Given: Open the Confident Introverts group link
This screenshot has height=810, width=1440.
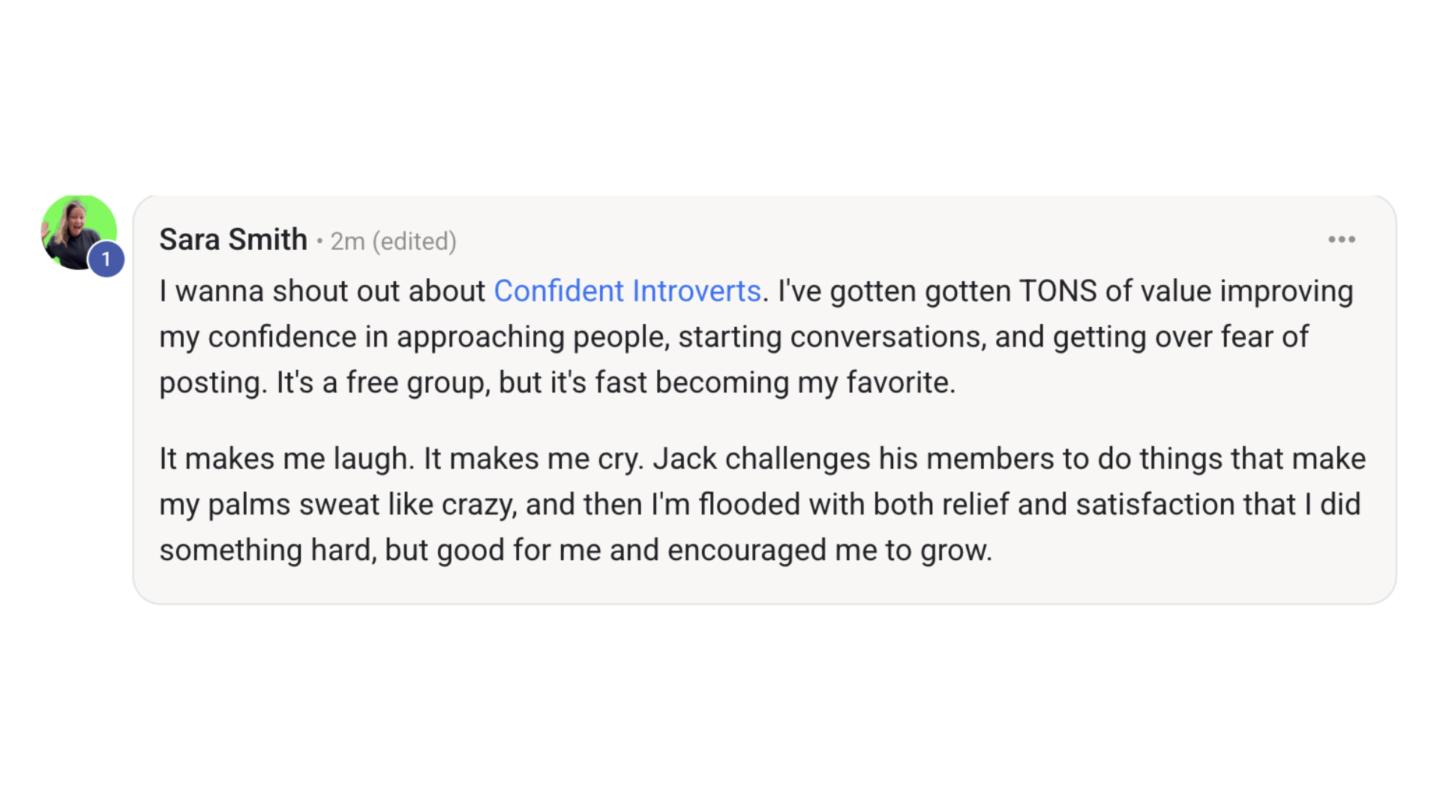Looking at the screenshot, I should [x=627, y=291].
